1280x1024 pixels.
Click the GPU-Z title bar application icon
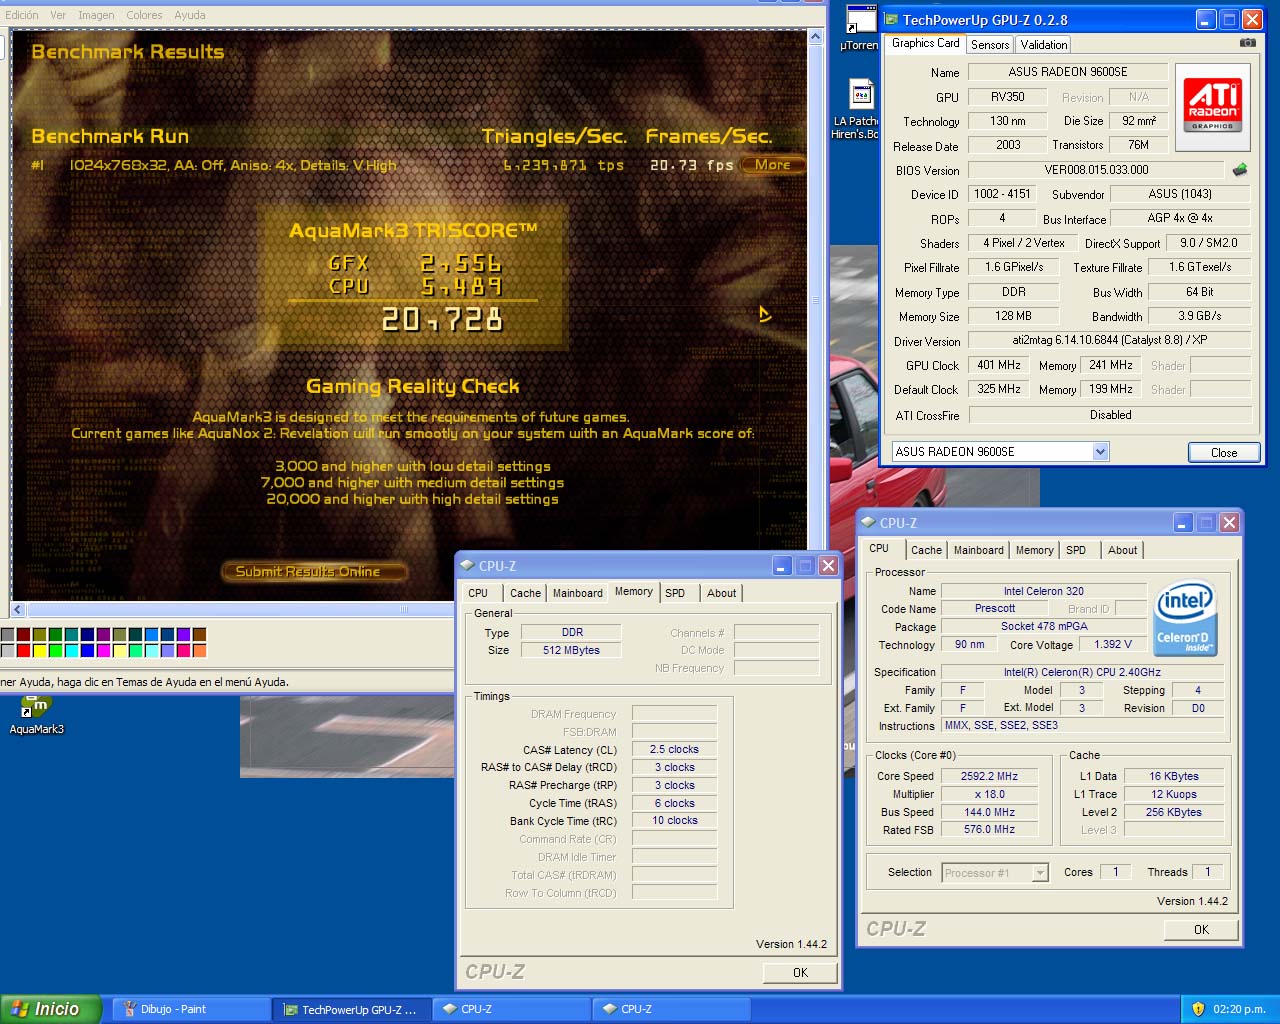[x=891, y=19]
